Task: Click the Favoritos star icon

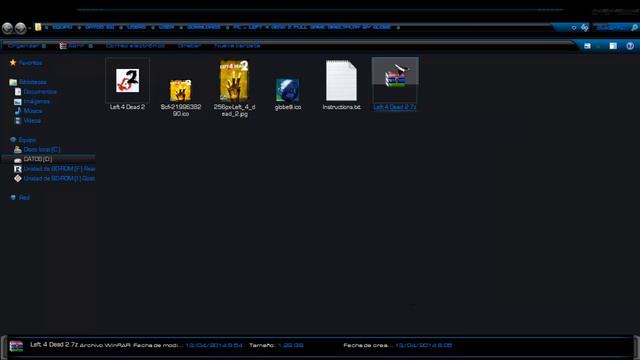Action: 13,62
